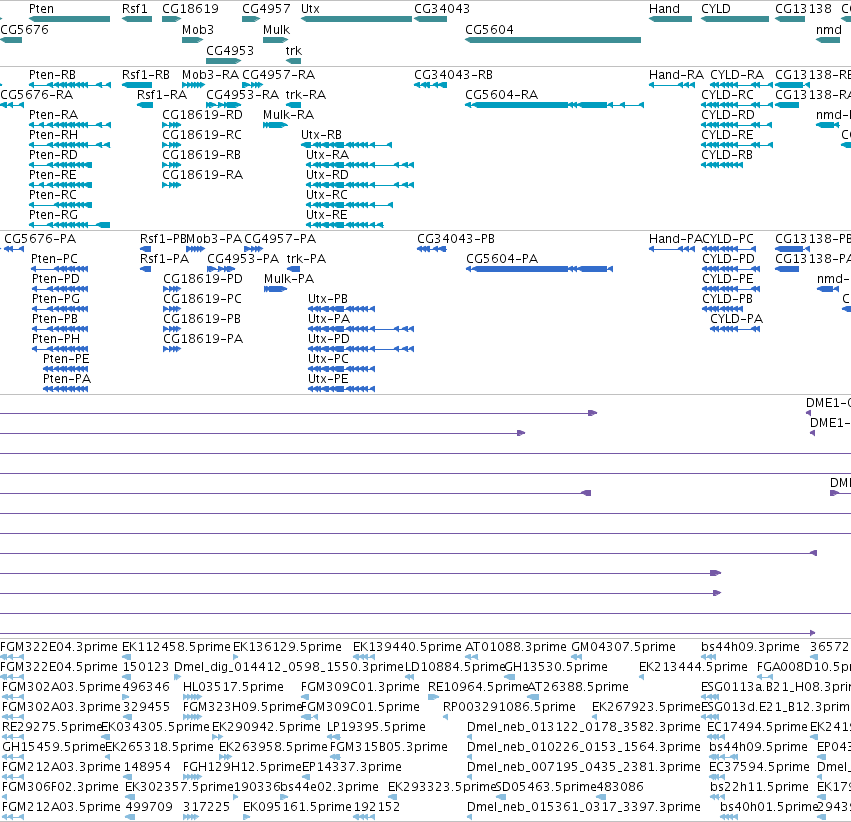851x822 pixels.
Task: Select the Pten-PC protein label
Action: click(54, 259)
